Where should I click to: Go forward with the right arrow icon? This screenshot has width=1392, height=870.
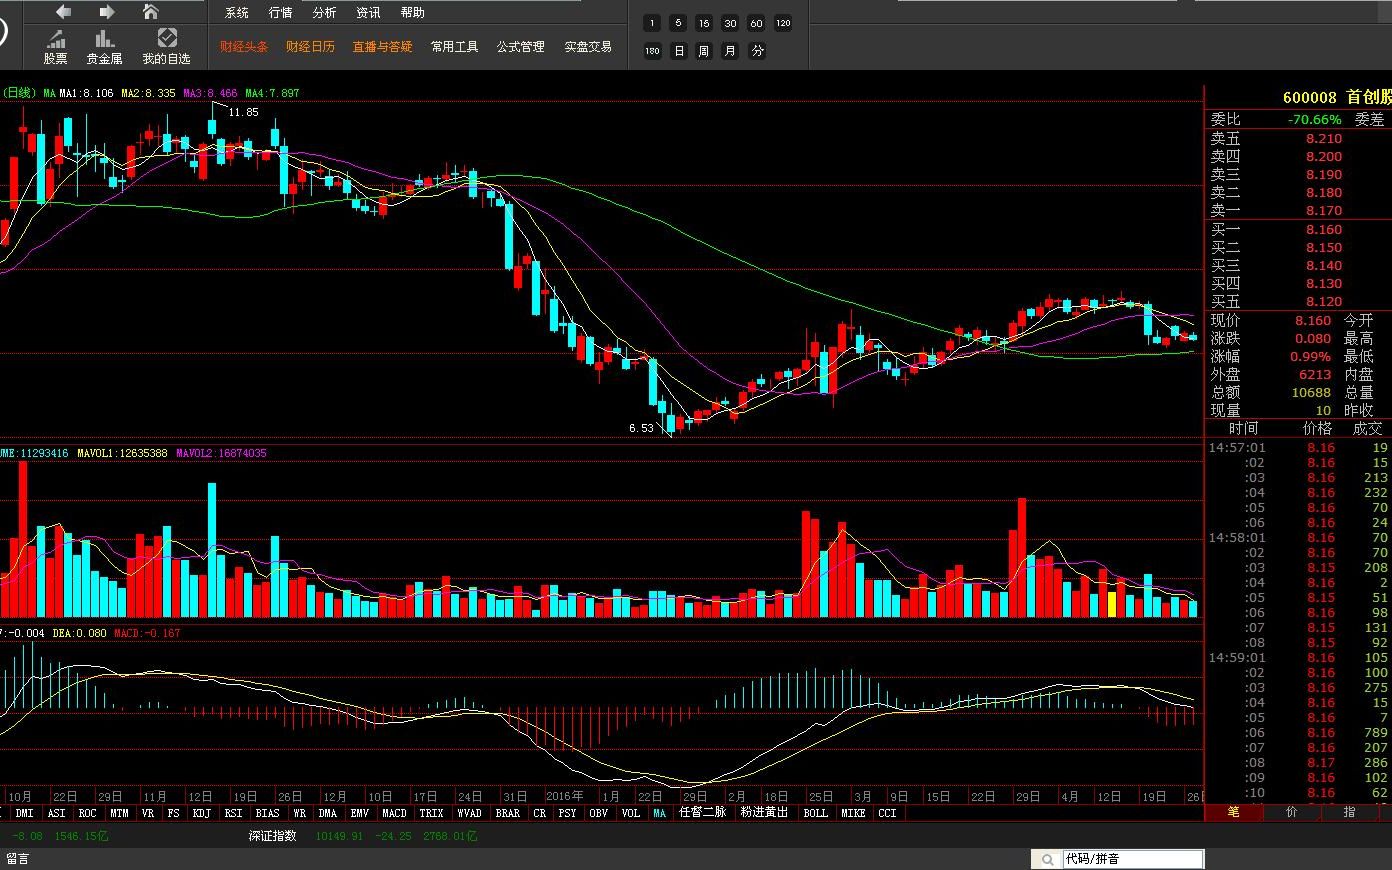(x=107, y=12)
